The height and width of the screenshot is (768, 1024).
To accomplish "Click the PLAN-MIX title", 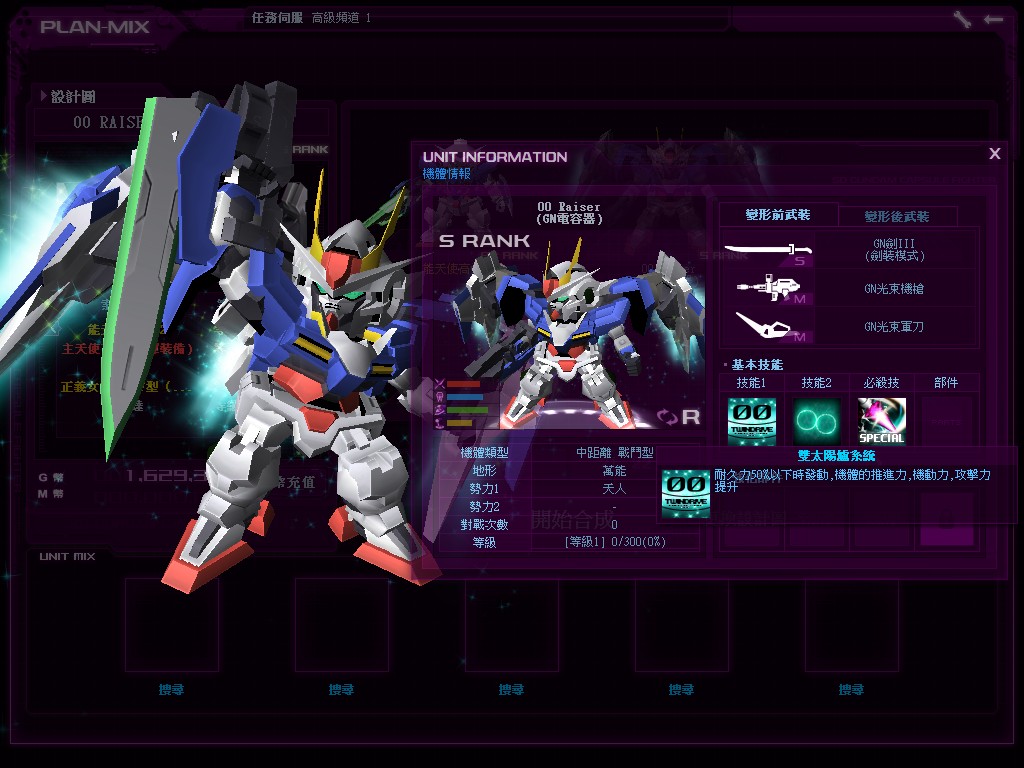I will coord(95,27).
